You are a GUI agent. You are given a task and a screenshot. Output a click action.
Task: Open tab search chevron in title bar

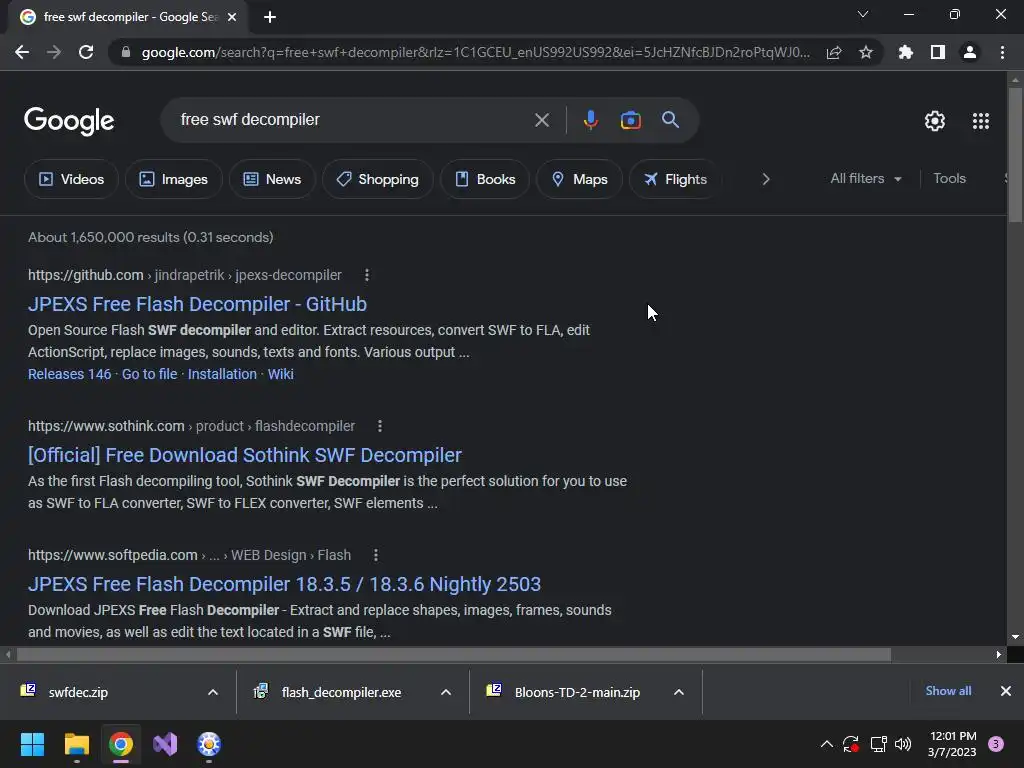pyautogui.click(x=863, y=14)
